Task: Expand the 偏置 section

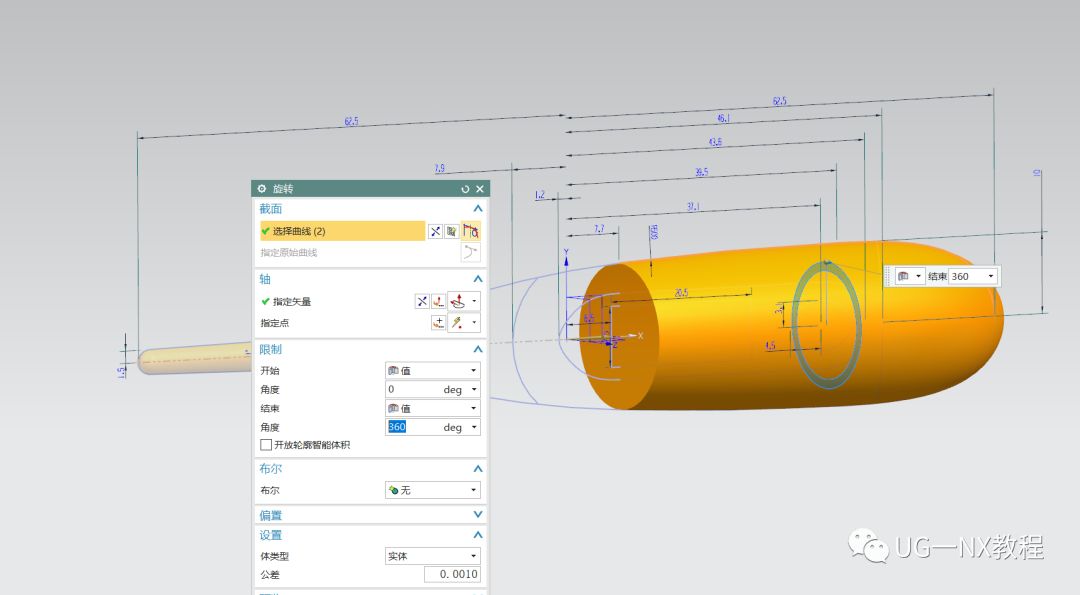Action: tap(478, 514)
